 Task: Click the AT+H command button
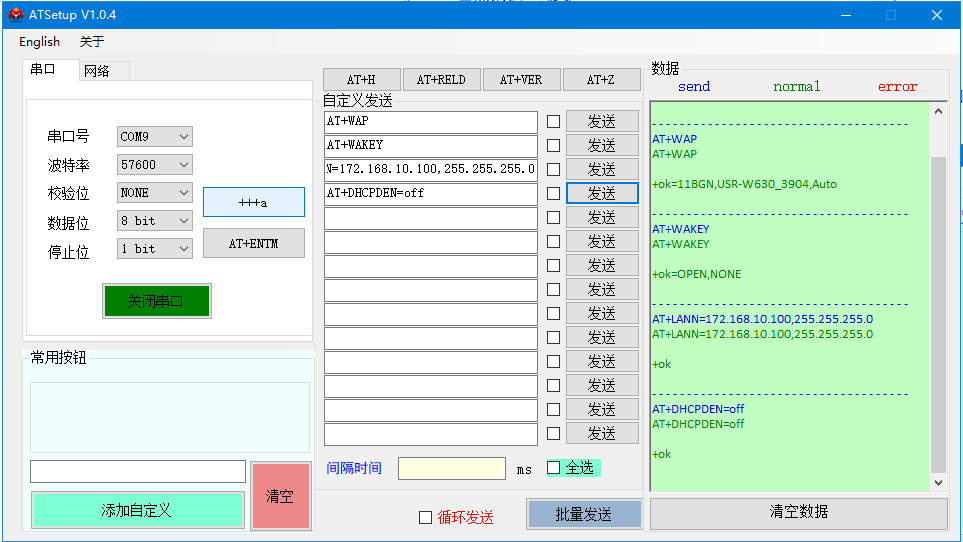(x=361, y=80)
